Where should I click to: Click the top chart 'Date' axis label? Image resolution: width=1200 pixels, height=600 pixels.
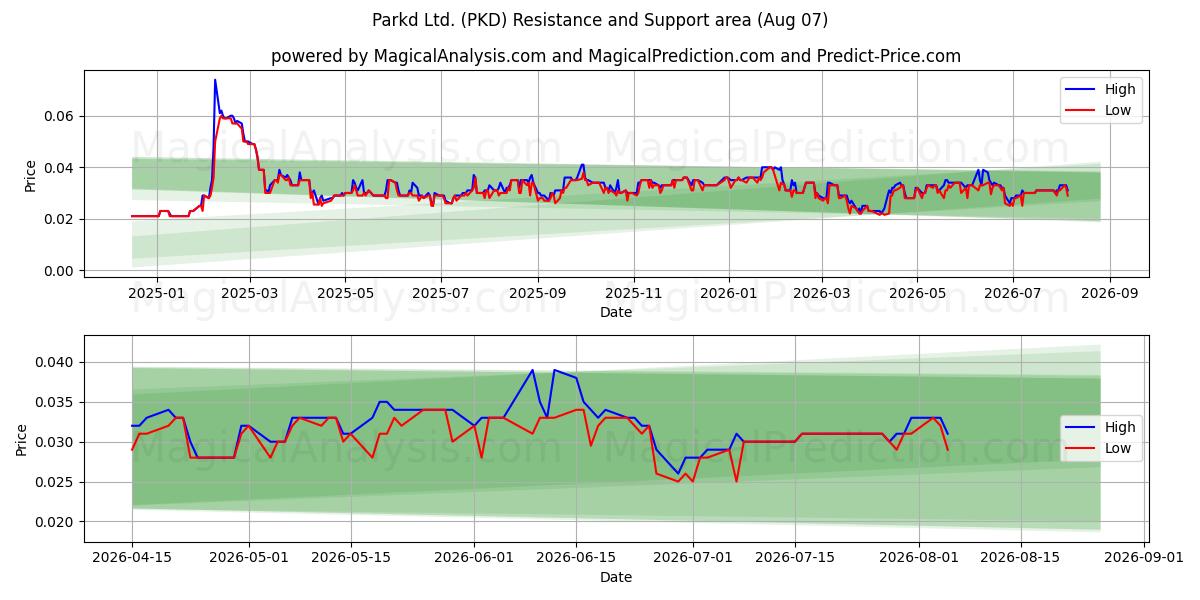coord(616,312)
